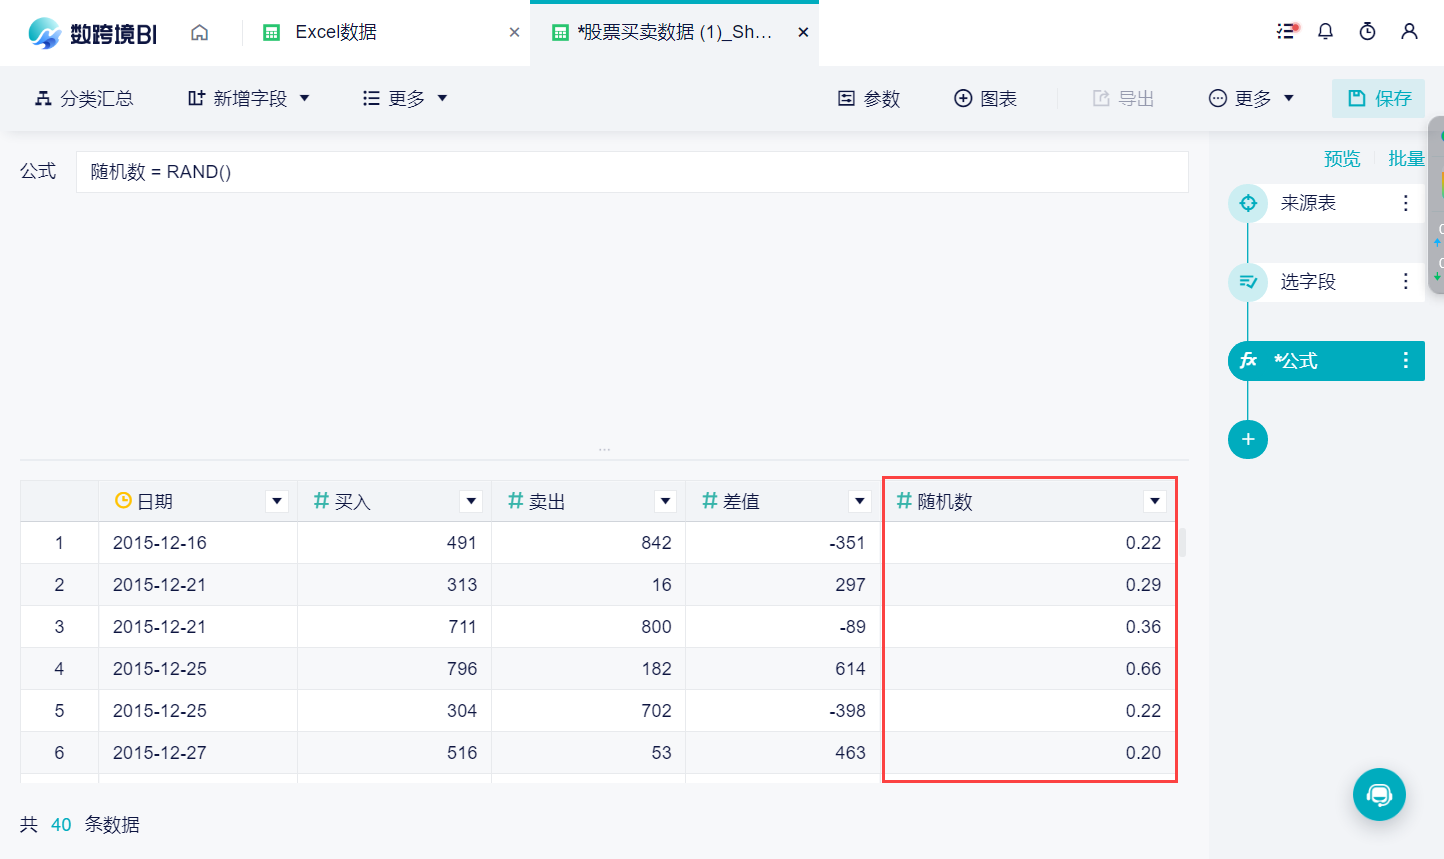Open the timer clock icon
This screenshot has height=859, width=1444.
click(x=1367, y=31)
